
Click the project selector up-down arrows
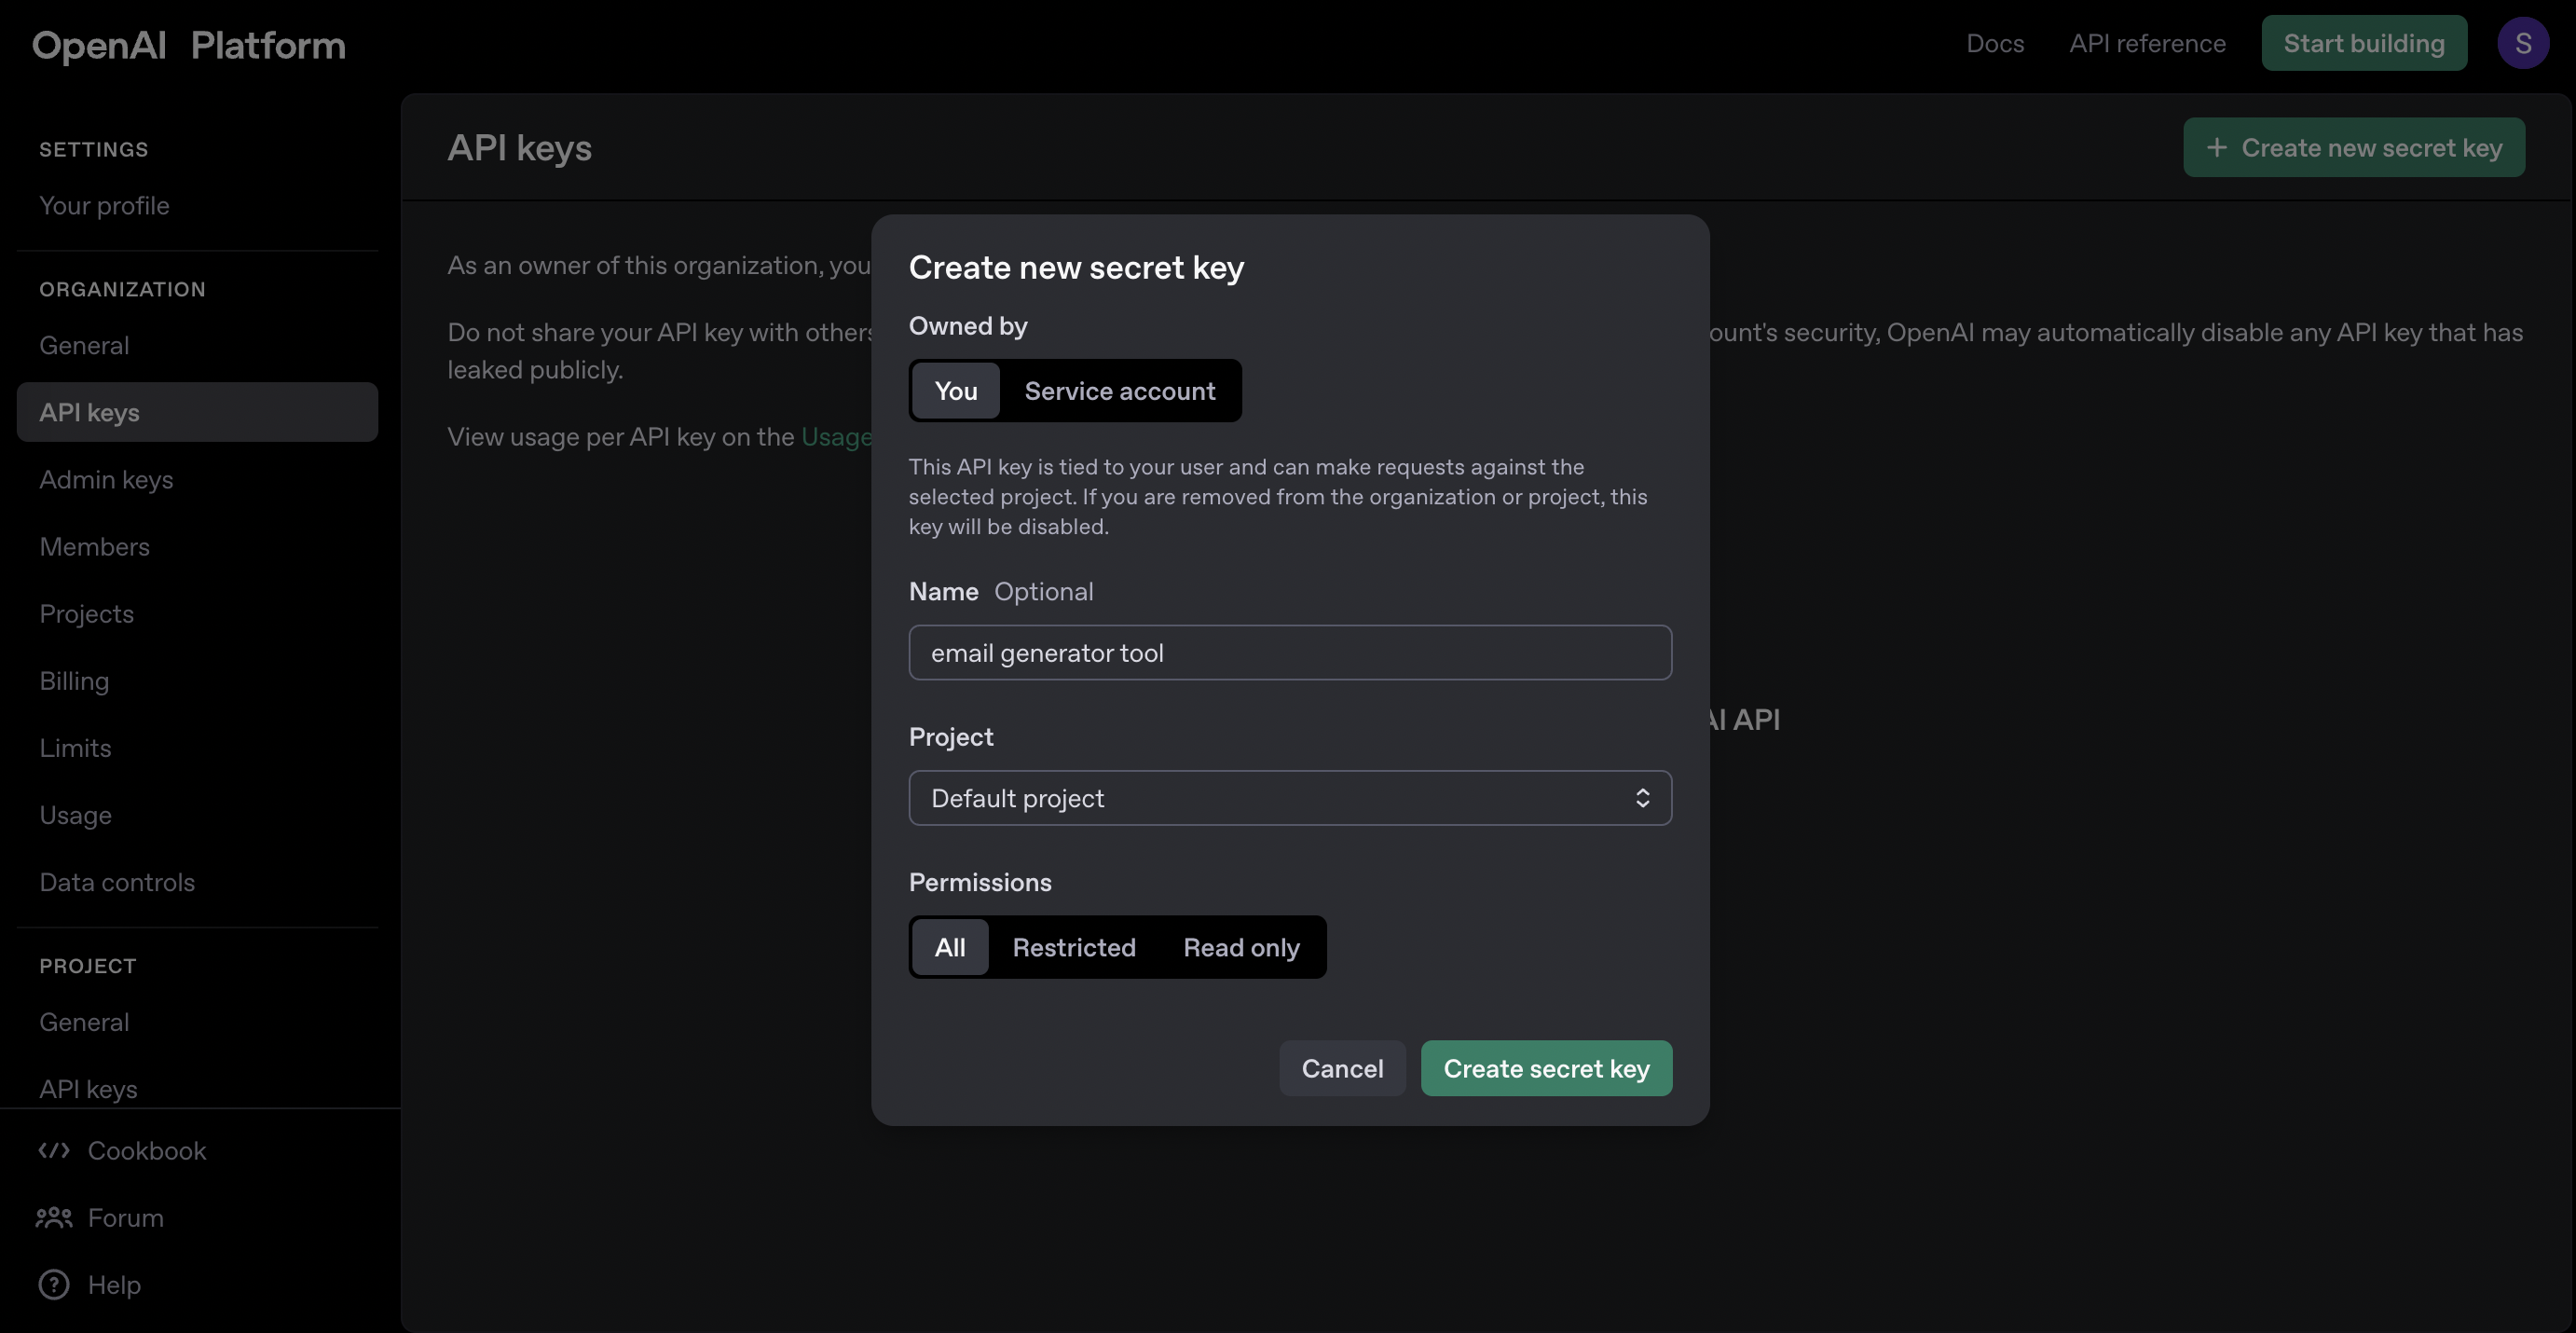(1642, 798)
